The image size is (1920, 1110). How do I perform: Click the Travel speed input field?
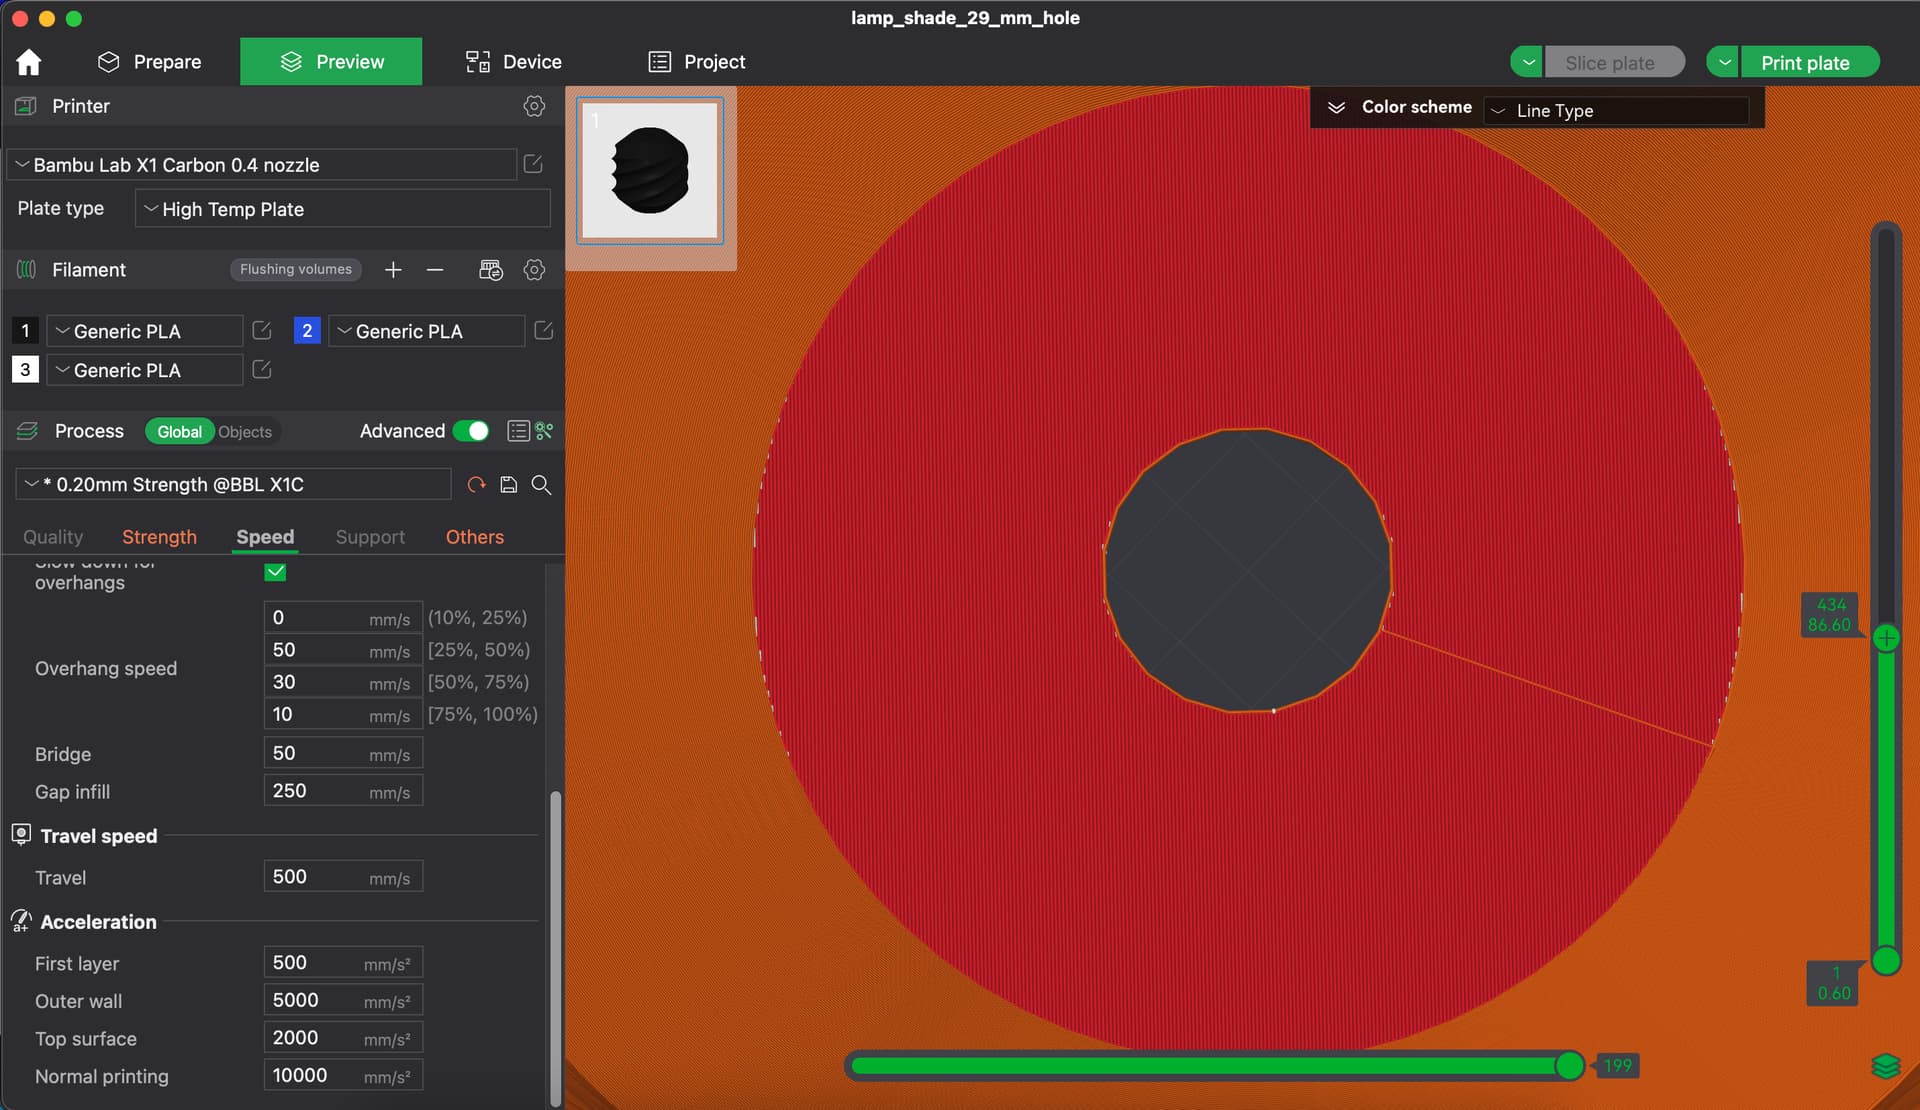tap(343, 877)
